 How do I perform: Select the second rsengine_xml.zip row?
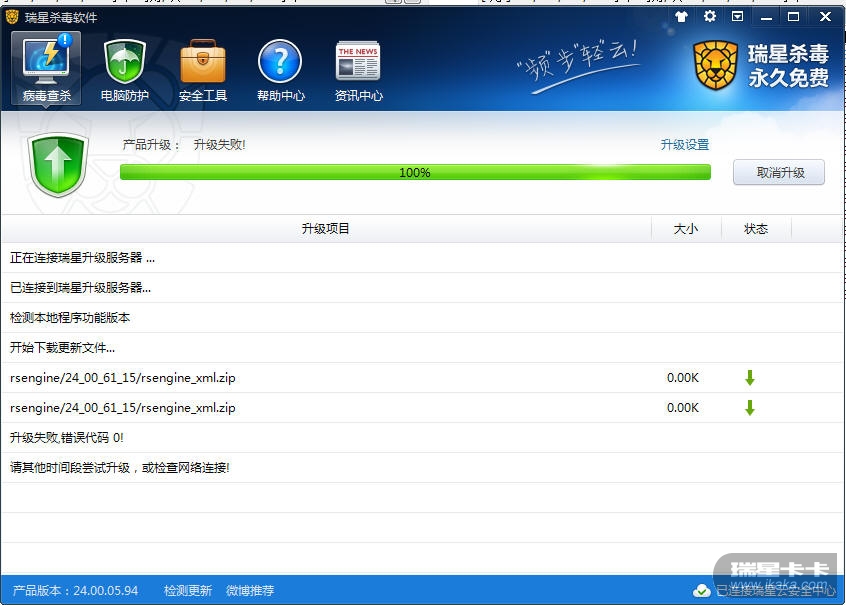(422, 407)
